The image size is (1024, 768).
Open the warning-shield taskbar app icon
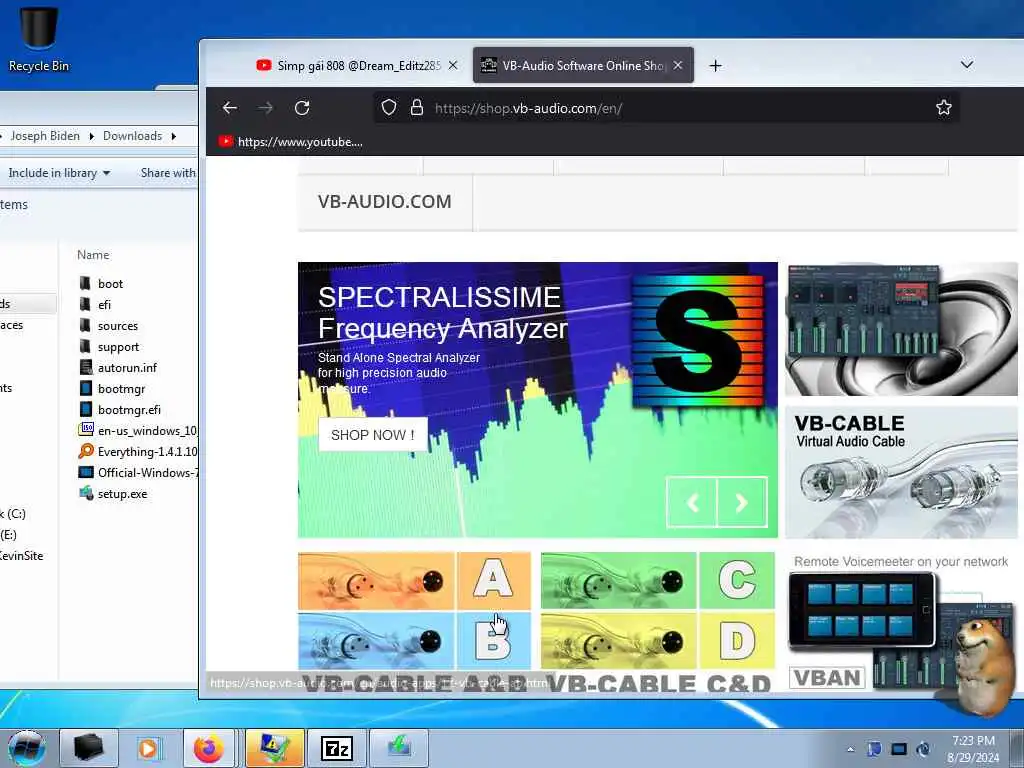pos(274,748)
